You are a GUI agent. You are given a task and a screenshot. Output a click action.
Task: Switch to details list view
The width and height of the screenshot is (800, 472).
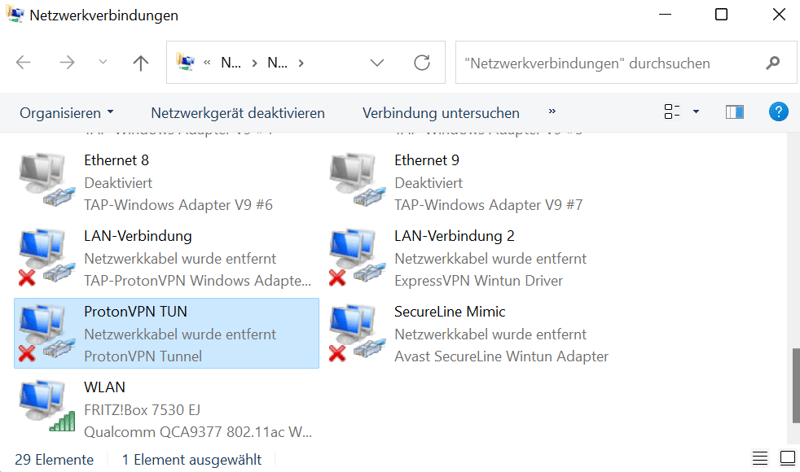(761, 459)
